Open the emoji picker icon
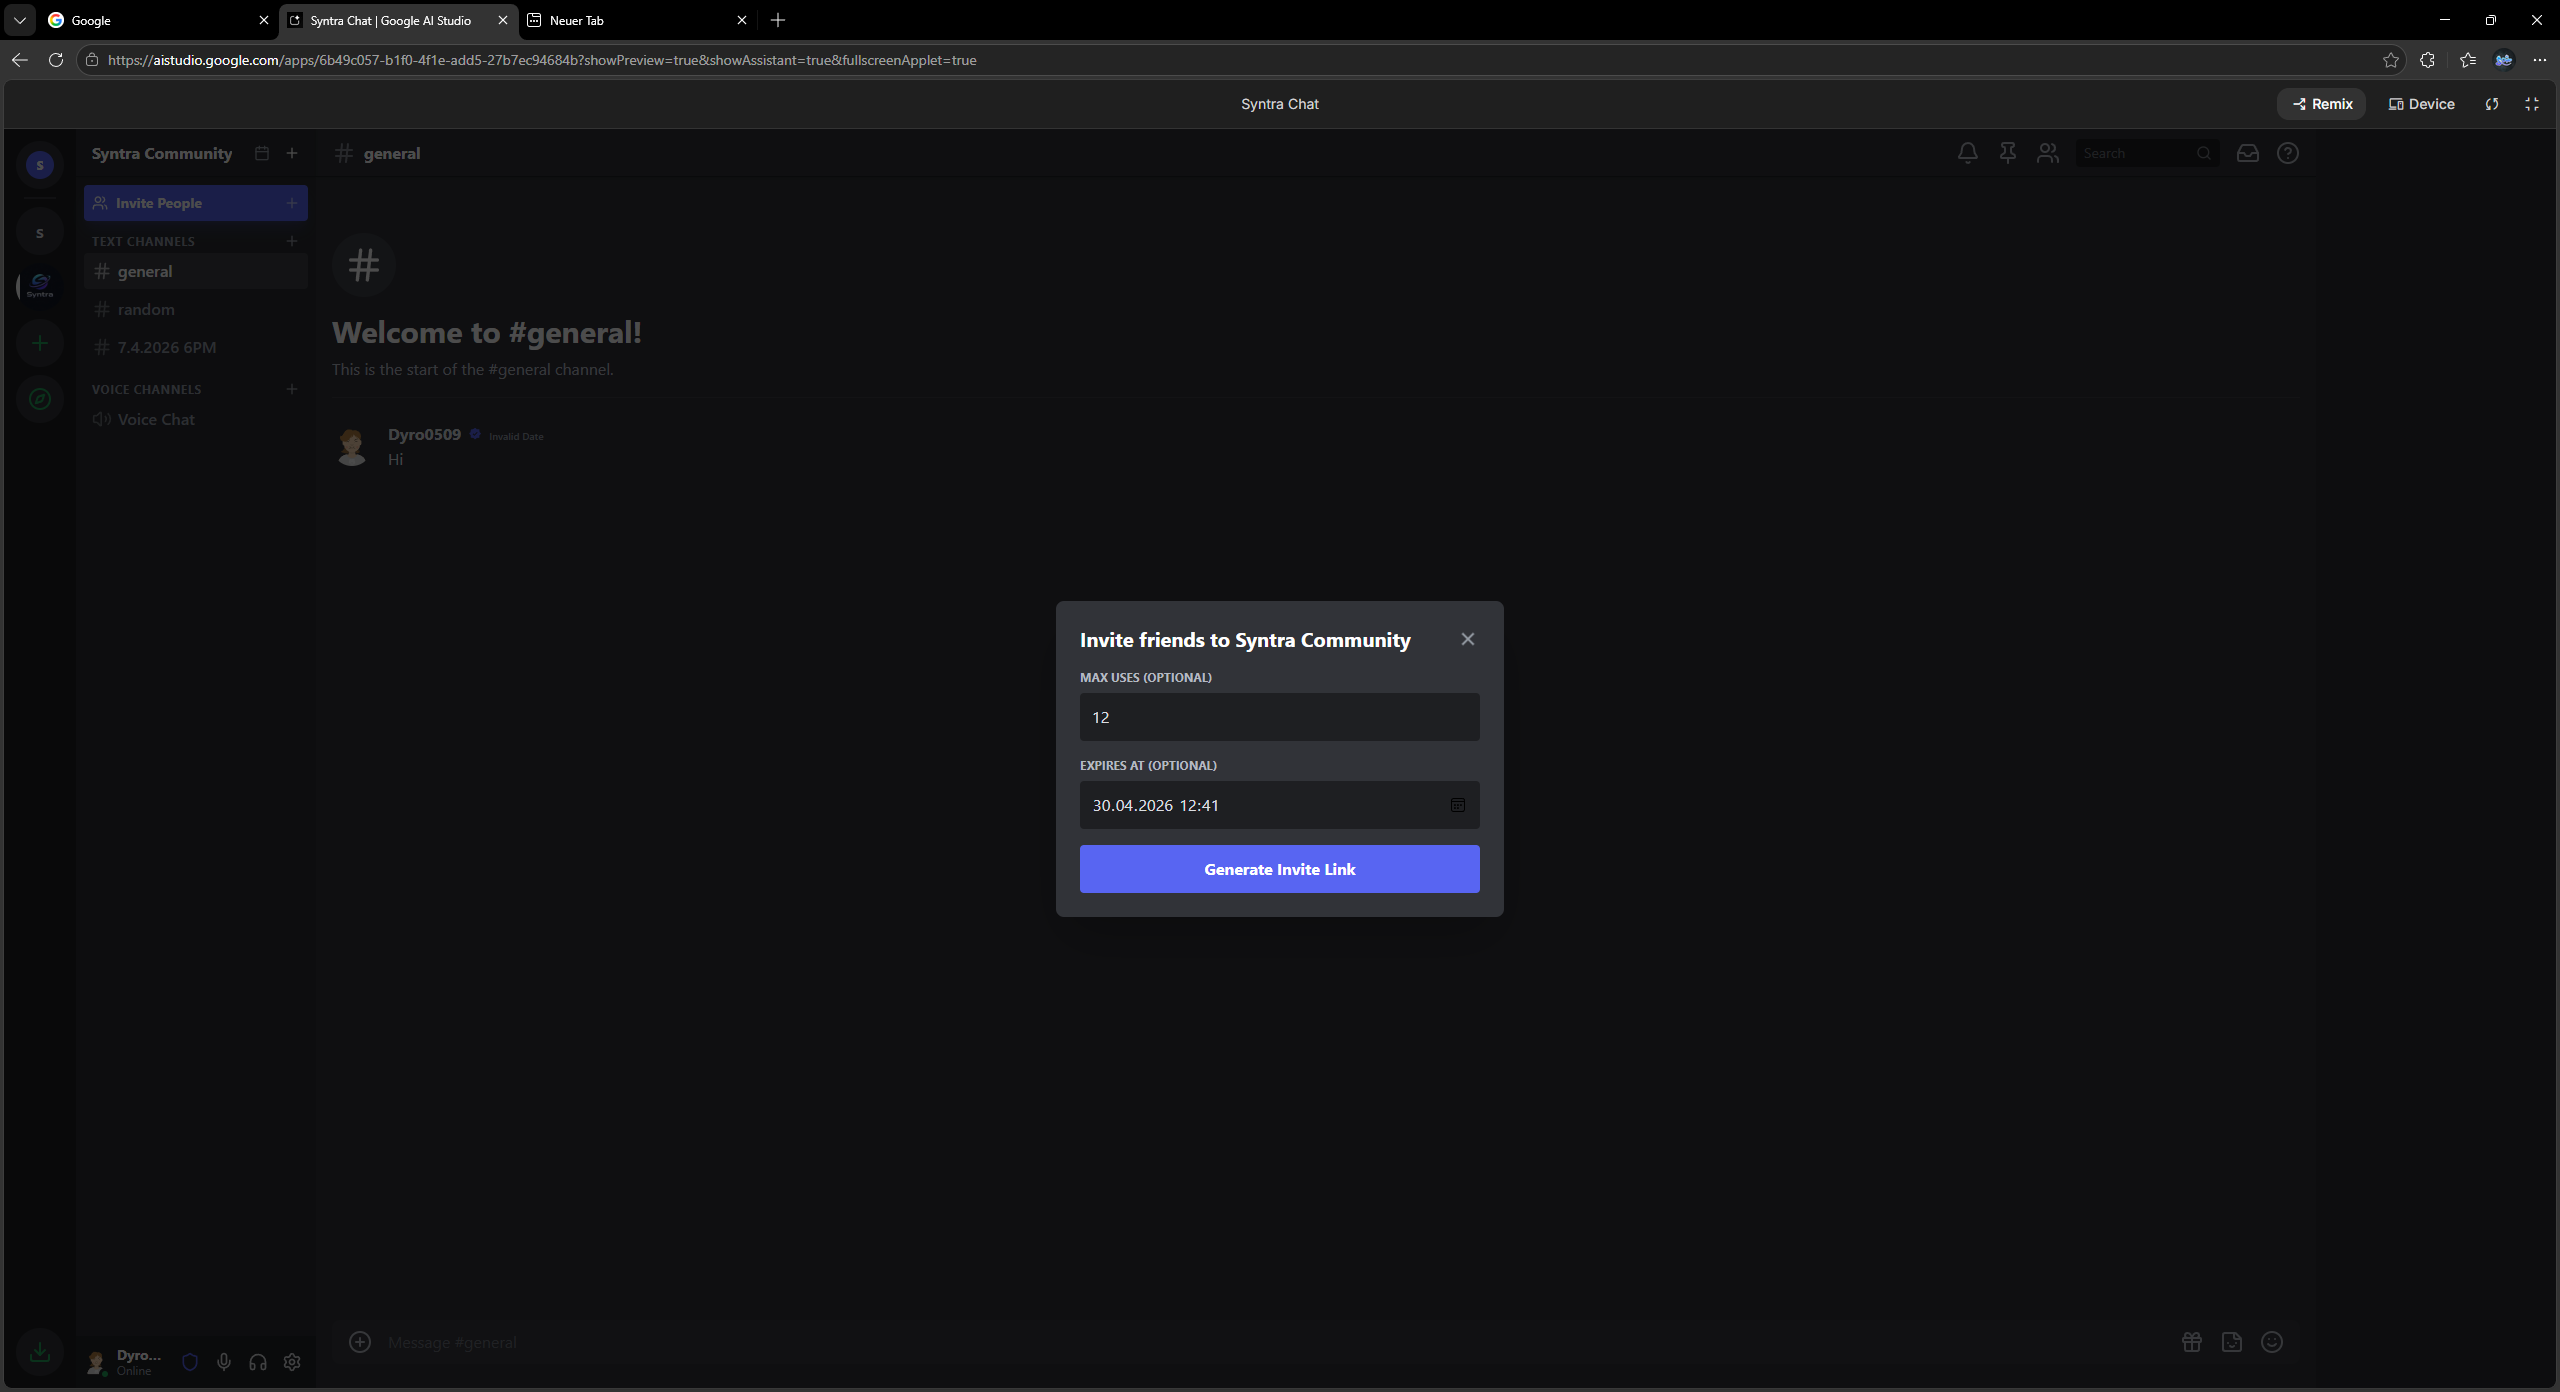Screen dimensions: 2560x1392 click(2271, 1342)
